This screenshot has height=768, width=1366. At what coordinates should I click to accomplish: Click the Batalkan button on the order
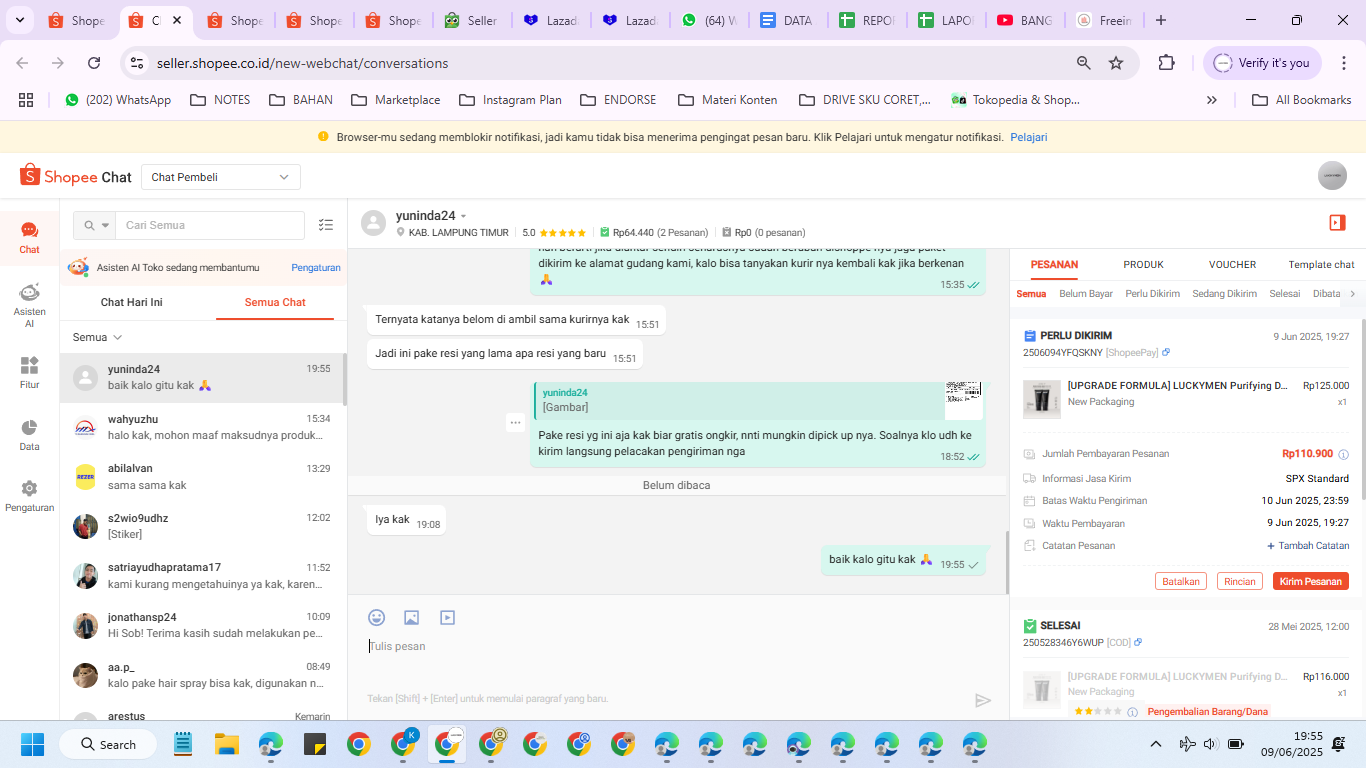(1181, 581)
